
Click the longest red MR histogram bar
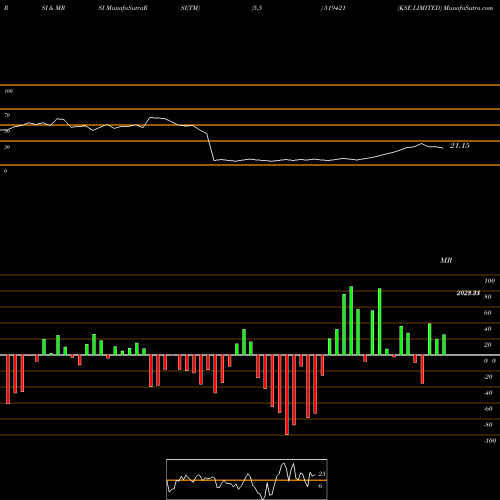pos(287,395)
